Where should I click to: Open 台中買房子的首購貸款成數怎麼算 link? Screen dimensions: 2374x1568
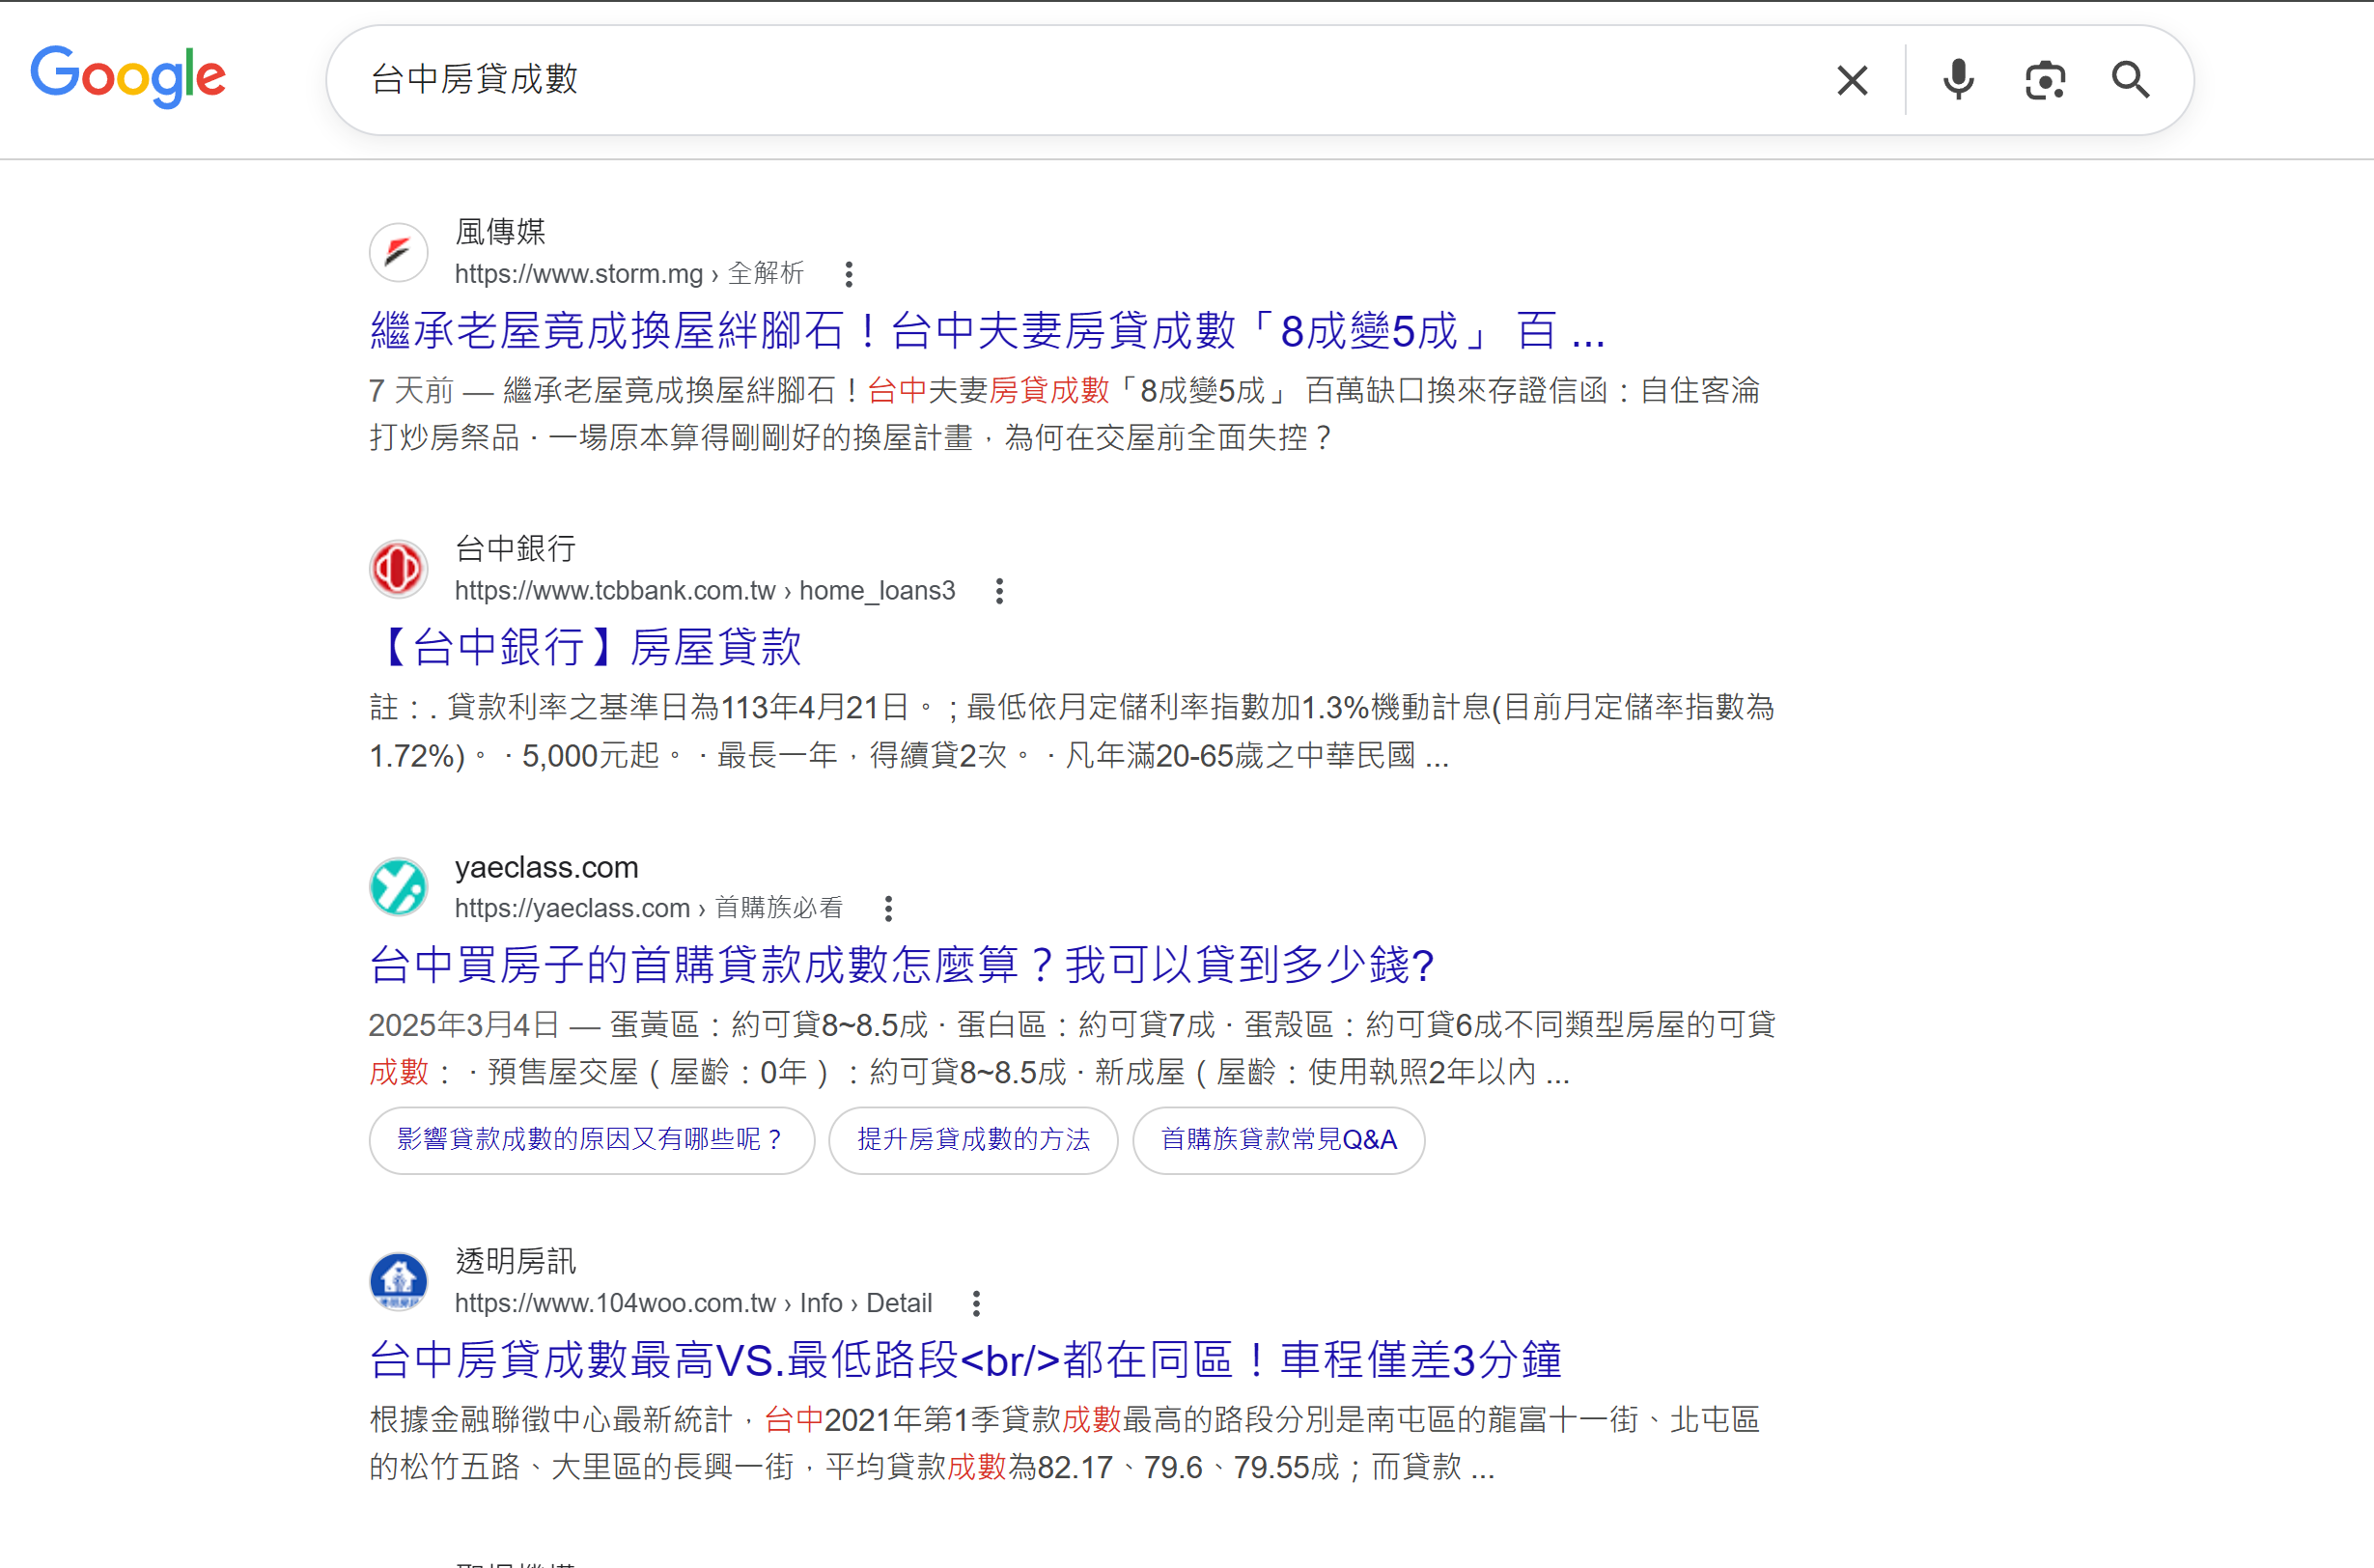pos(900,965)
